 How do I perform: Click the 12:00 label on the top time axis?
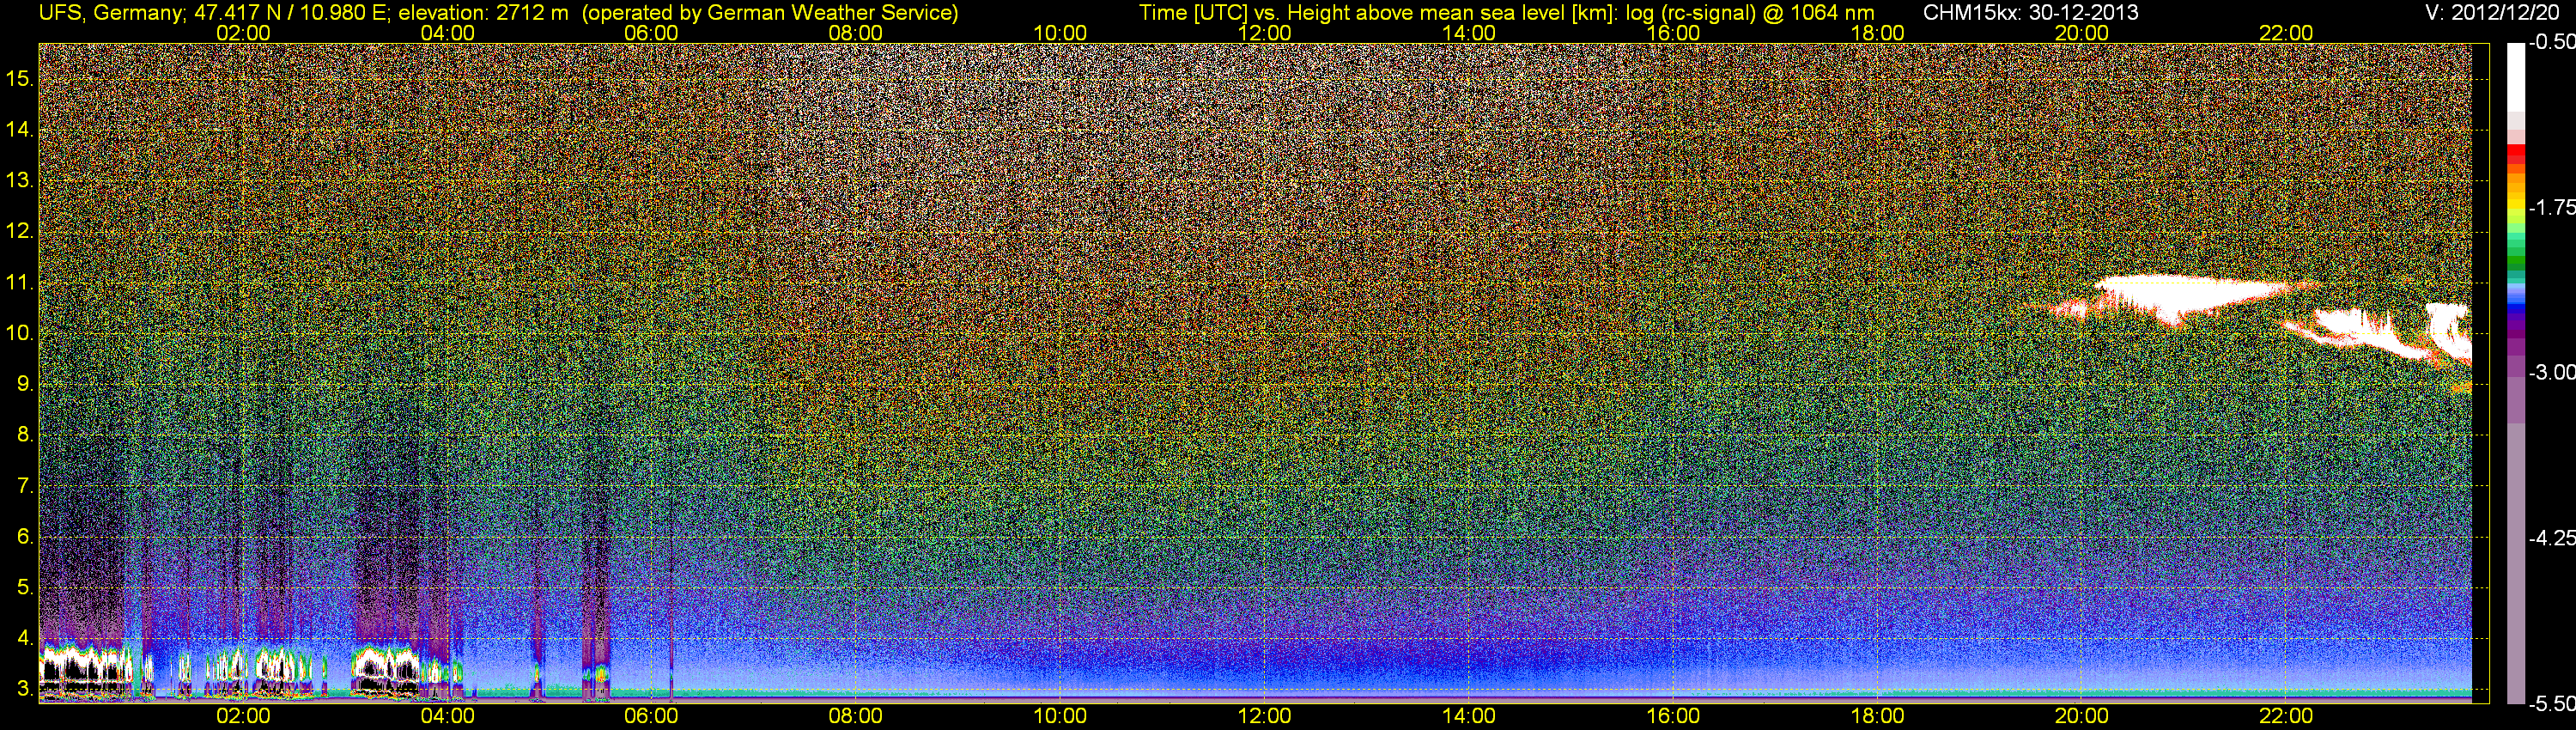click(1264, 33)
